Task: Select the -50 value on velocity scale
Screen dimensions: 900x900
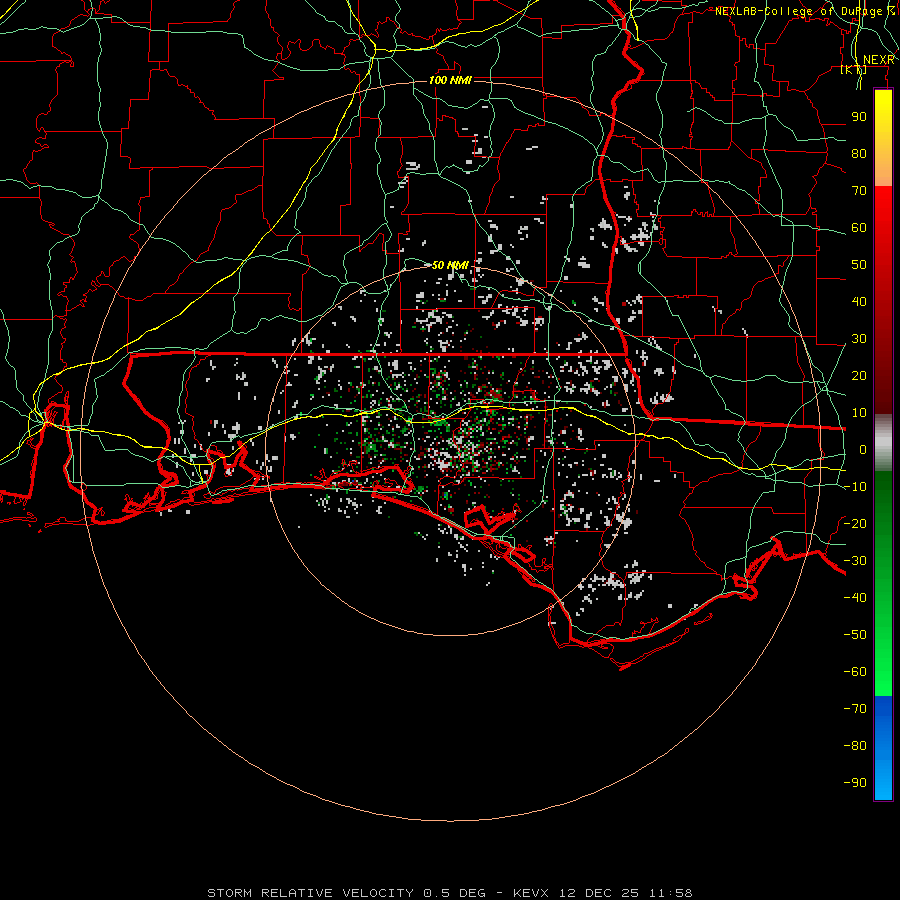Action: pyautogui.click(x=855, y=635)
